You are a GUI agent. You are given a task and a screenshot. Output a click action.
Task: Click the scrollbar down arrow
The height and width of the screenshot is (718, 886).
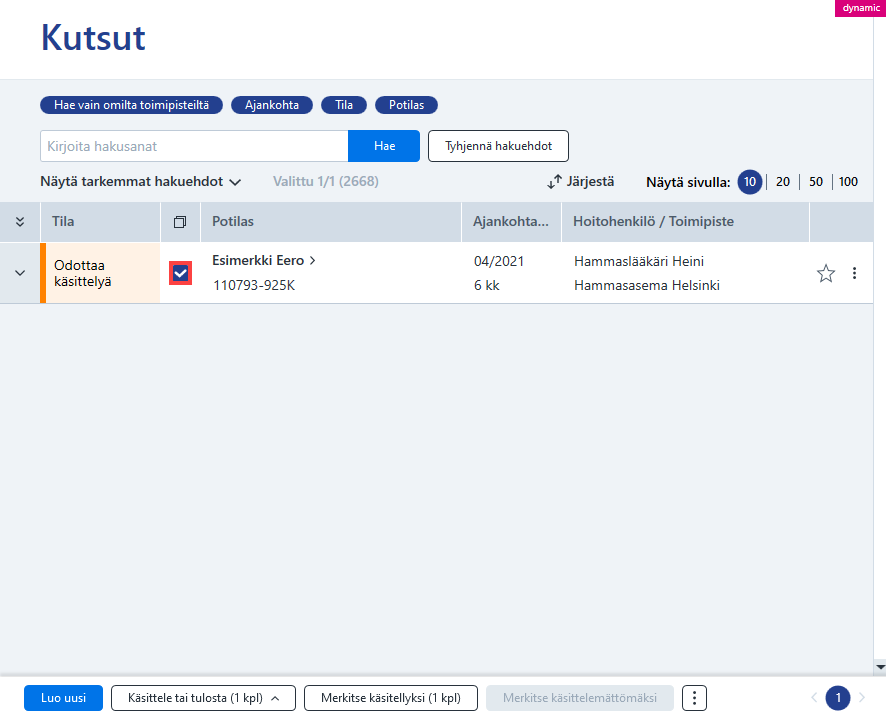[x=880, y=667]
